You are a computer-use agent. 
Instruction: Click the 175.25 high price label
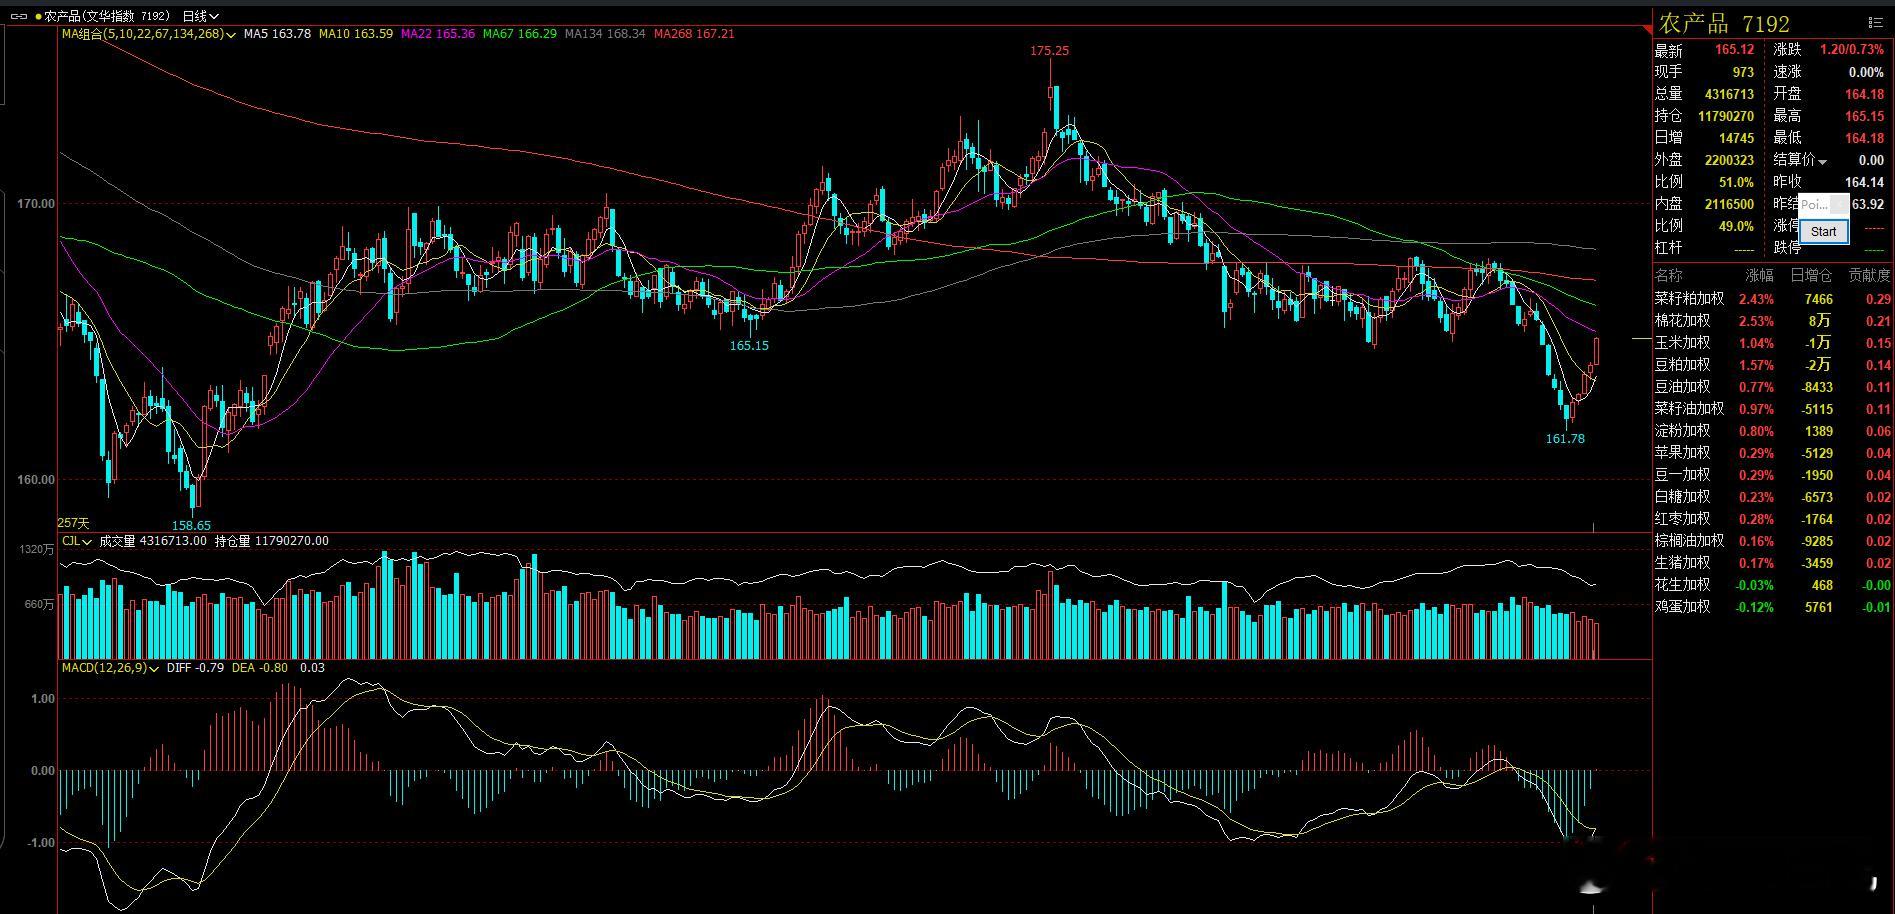tap(1050, 51)
